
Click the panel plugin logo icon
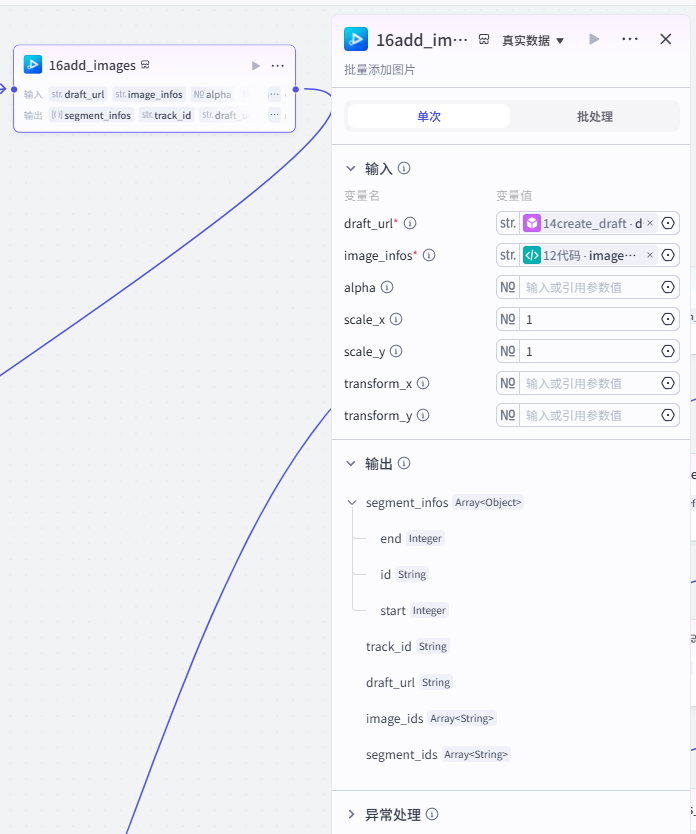pos(356,39)
